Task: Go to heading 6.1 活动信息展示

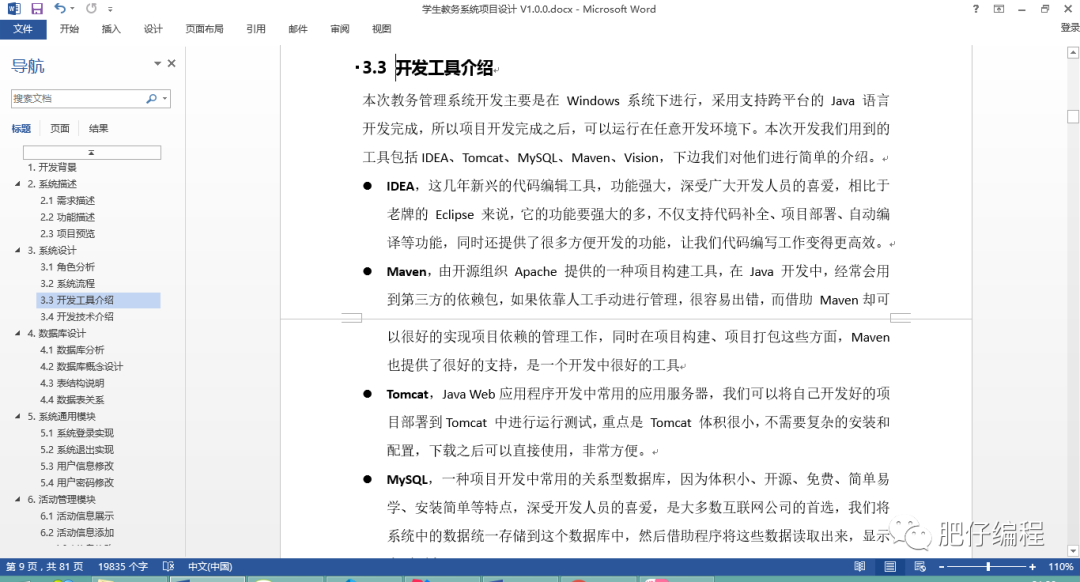Action: [x=76, y=516]
